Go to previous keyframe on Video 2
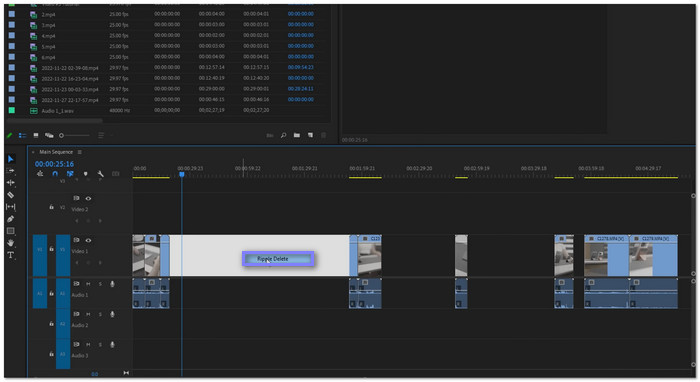Image resolution: width=700 pixels, height=382 pixels. (77, 221)
